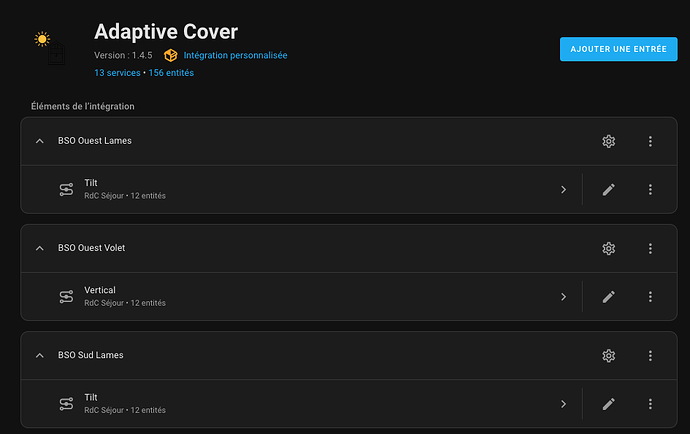Open three-dot menu on BSO Ouest Lames Tilt row
This screenshot has height=434, width=690.
tap(650, 190)
